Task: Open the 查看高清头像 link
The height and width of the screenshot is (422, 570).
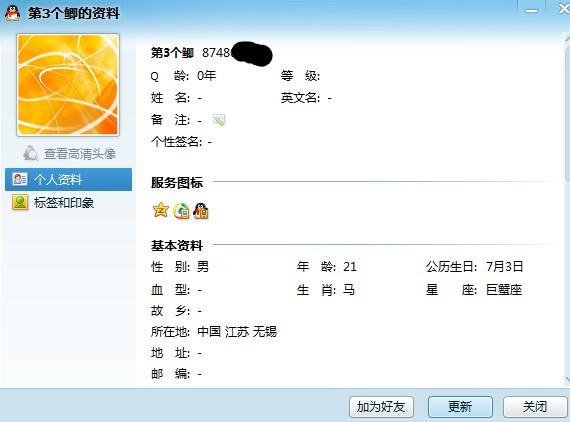Action: tap(80, 154)
